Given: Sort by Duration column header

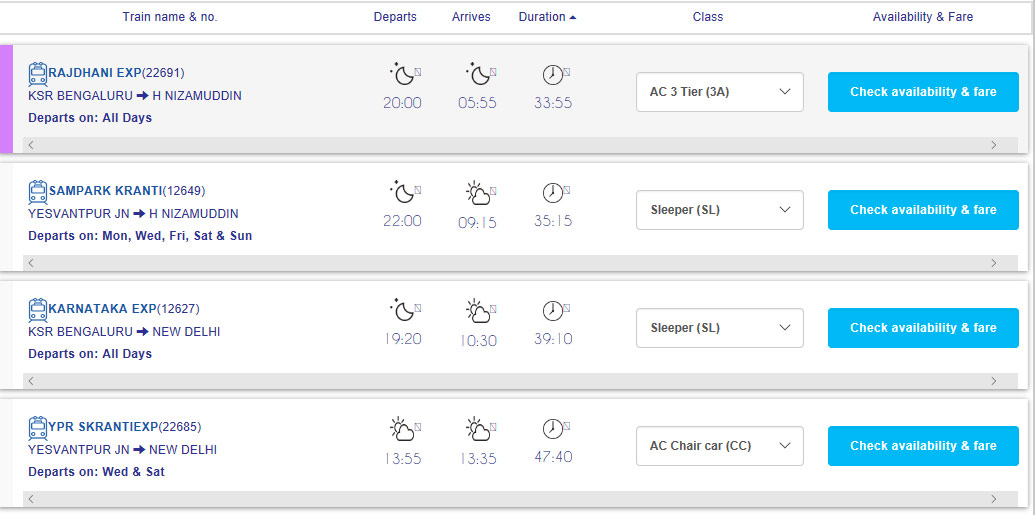Looking at the screenshot, I should click(x=547, y=17).
